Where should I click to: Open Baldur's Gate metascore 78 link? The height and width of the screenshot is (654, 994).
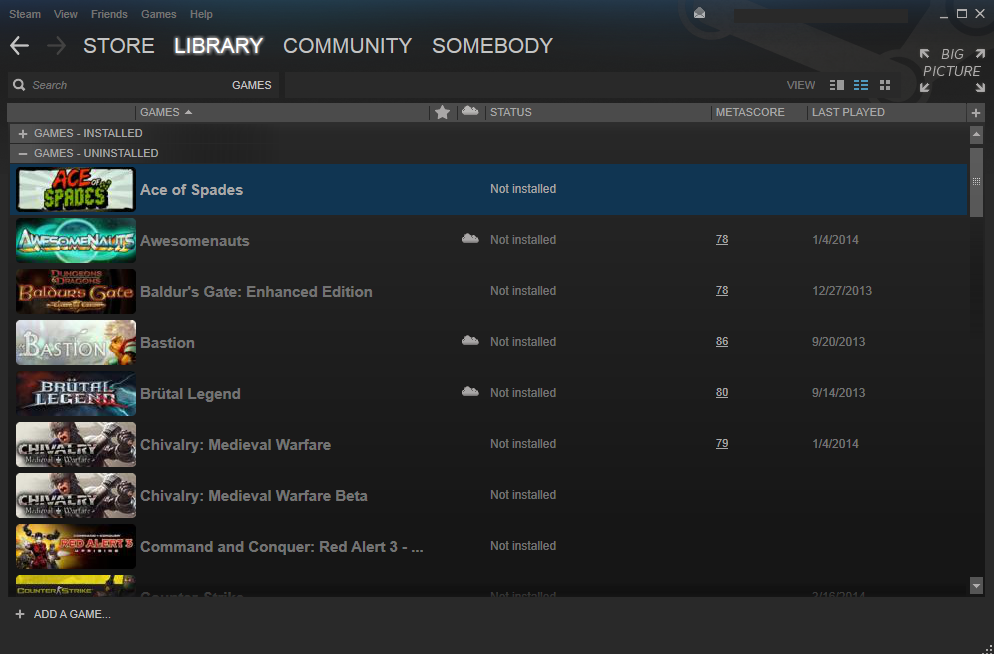coord(722,290)
